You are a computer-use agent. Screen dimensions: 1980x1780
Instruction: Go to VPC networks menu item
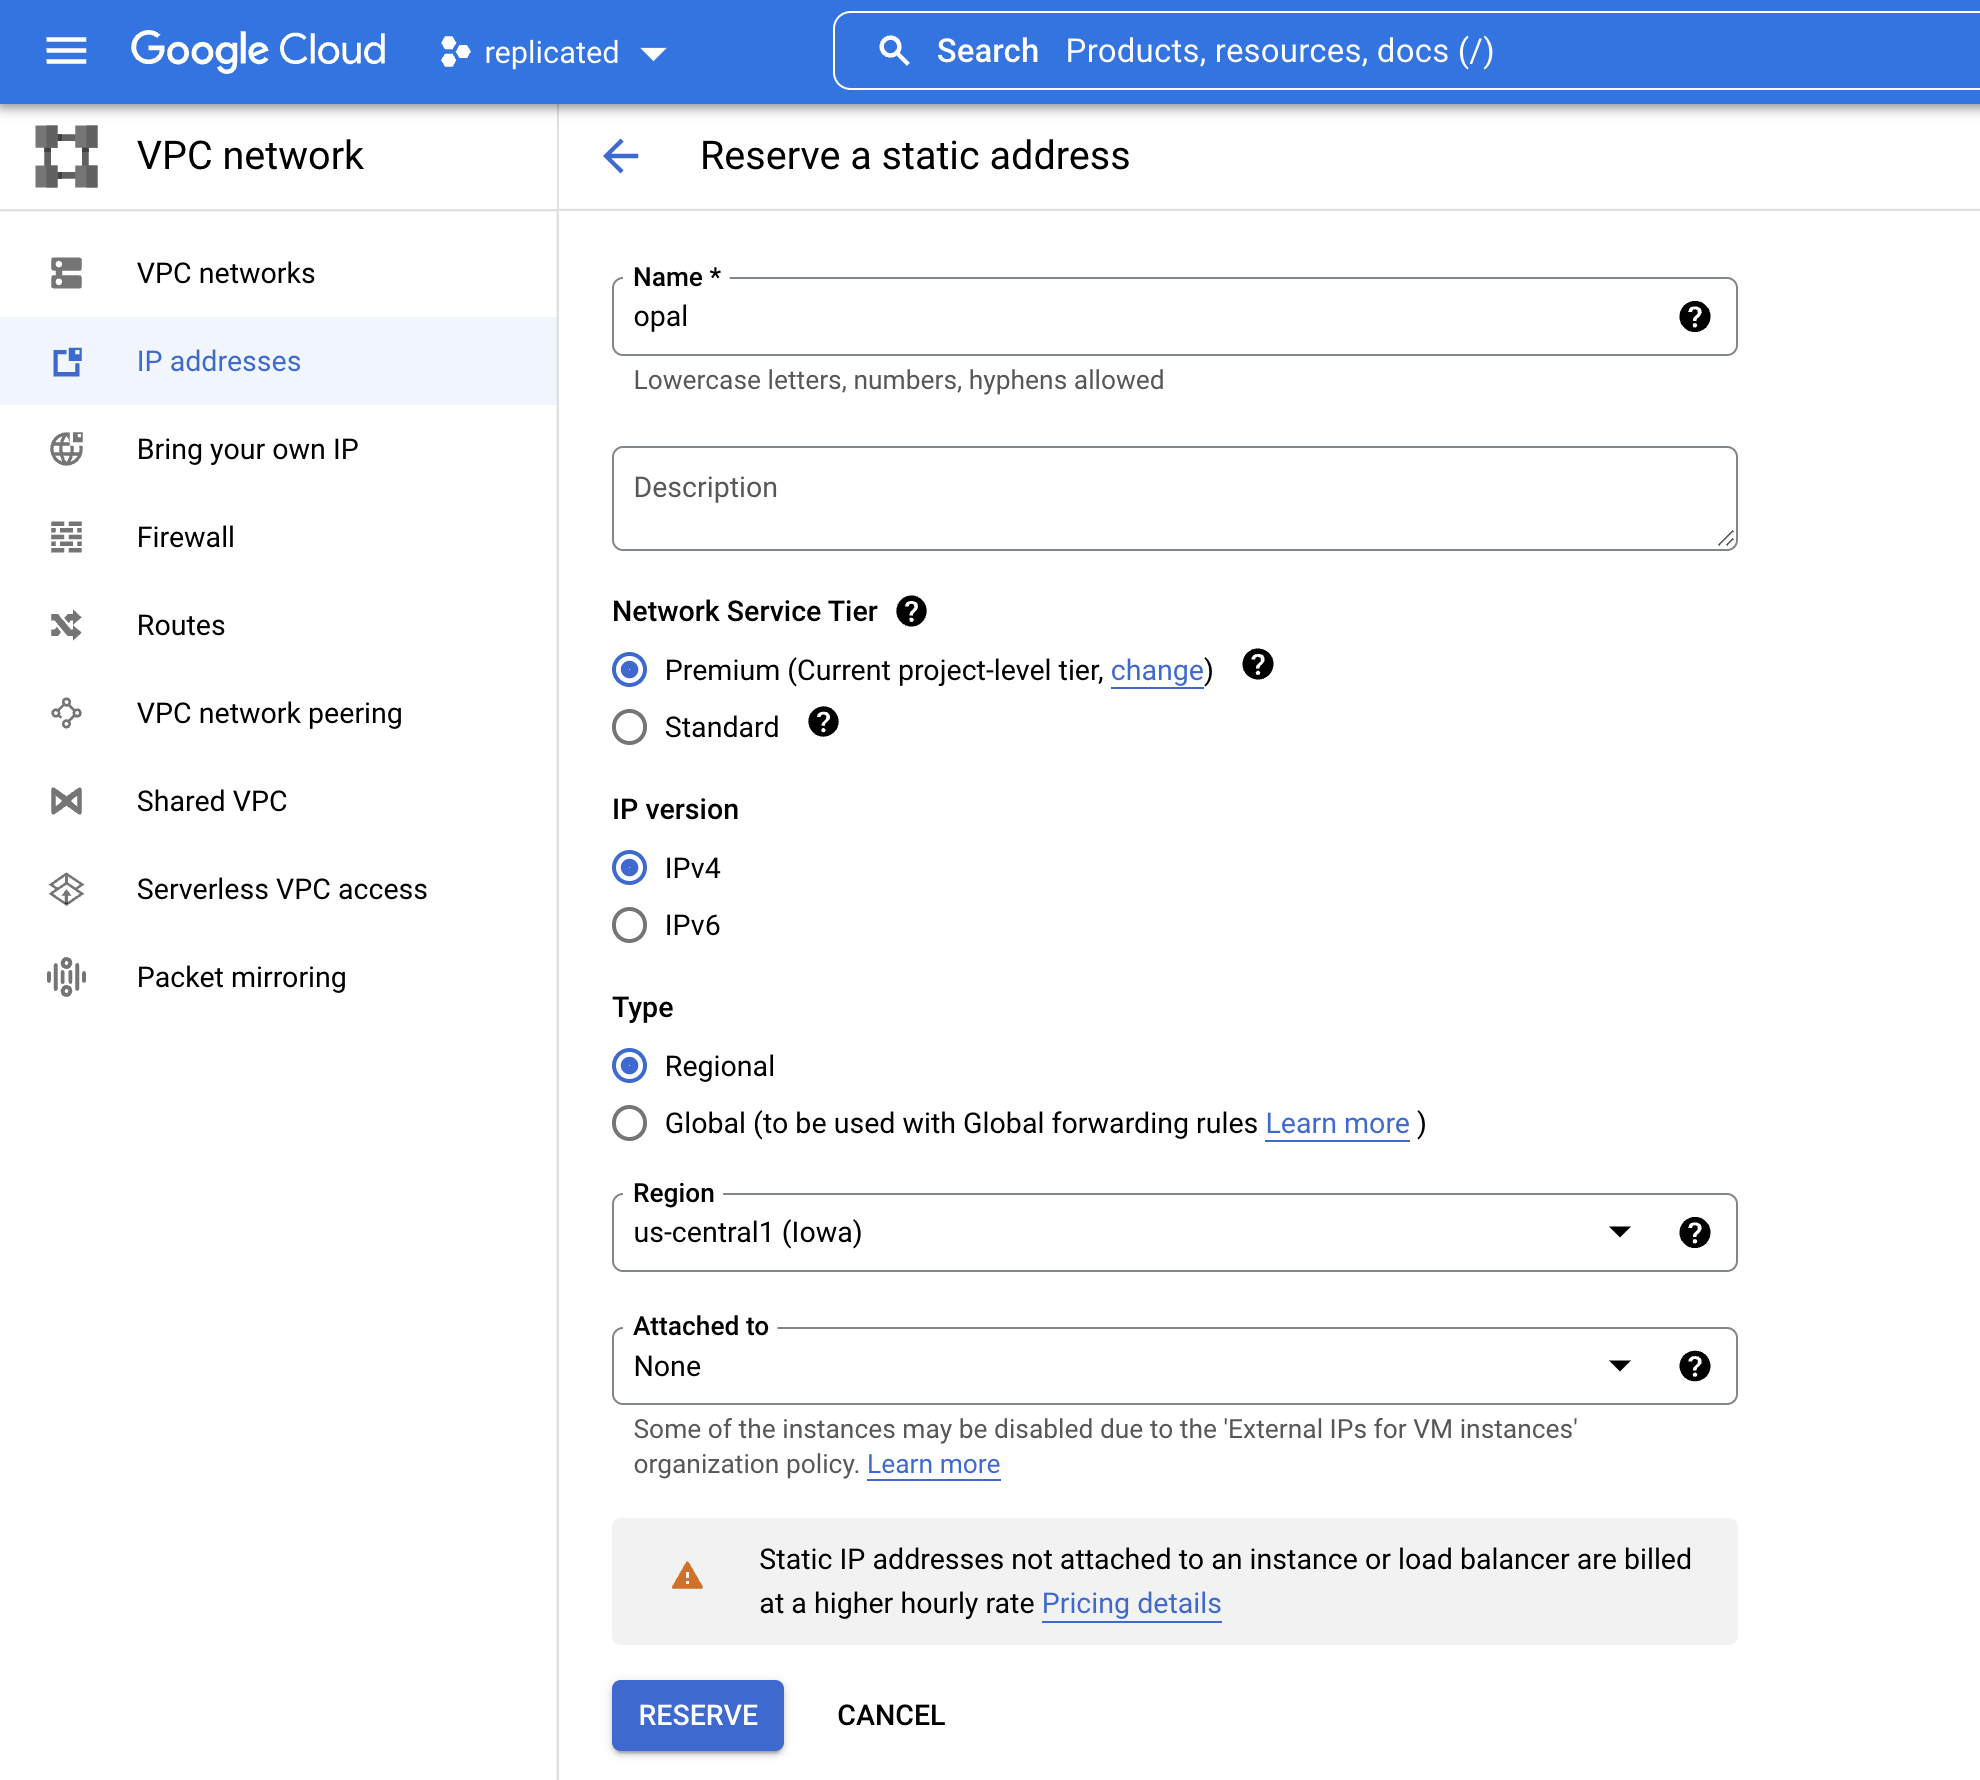coord(226,273)
